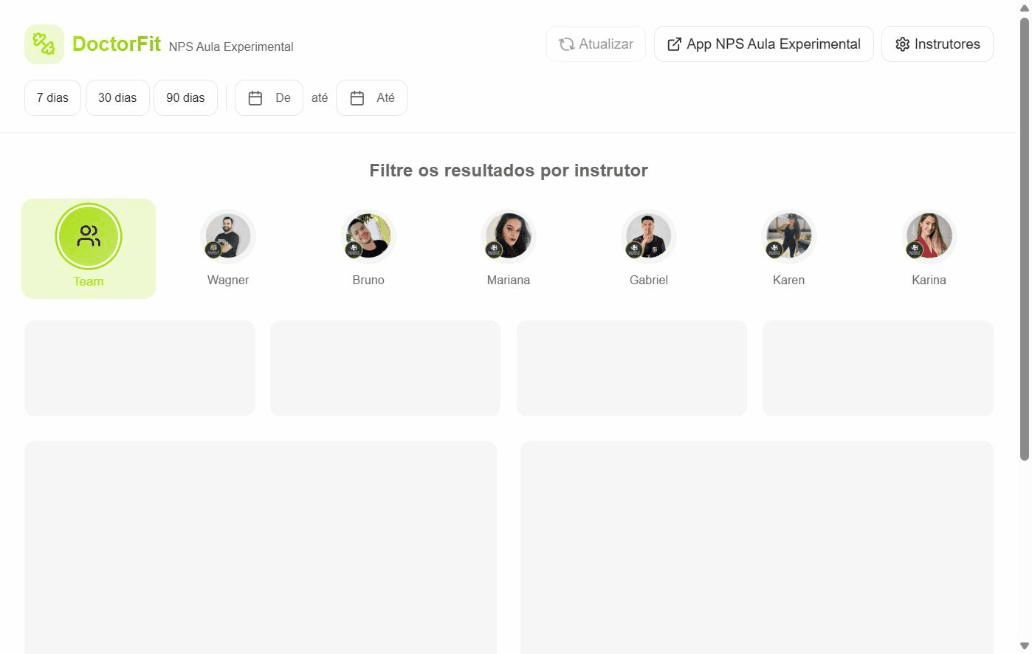Pick Karina's profile photo filter
The width and height of the screenshot is (1032, 654).
[x=929, y=236]
